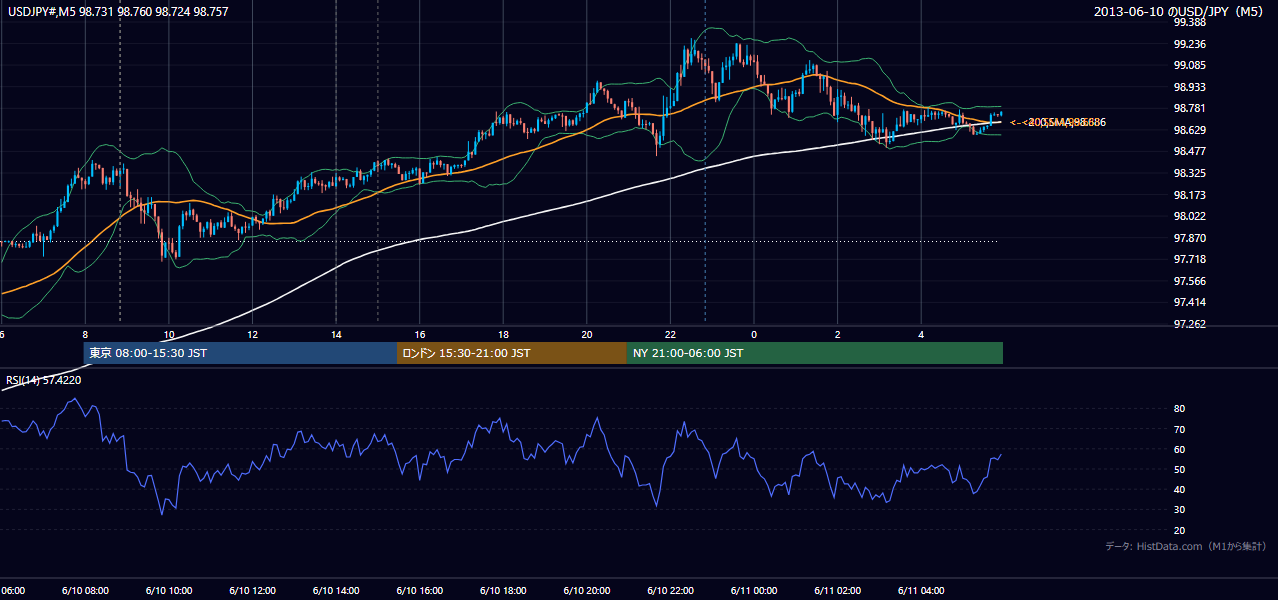Click the overlapping SMA value label near 98.686

pos(1057,122)
